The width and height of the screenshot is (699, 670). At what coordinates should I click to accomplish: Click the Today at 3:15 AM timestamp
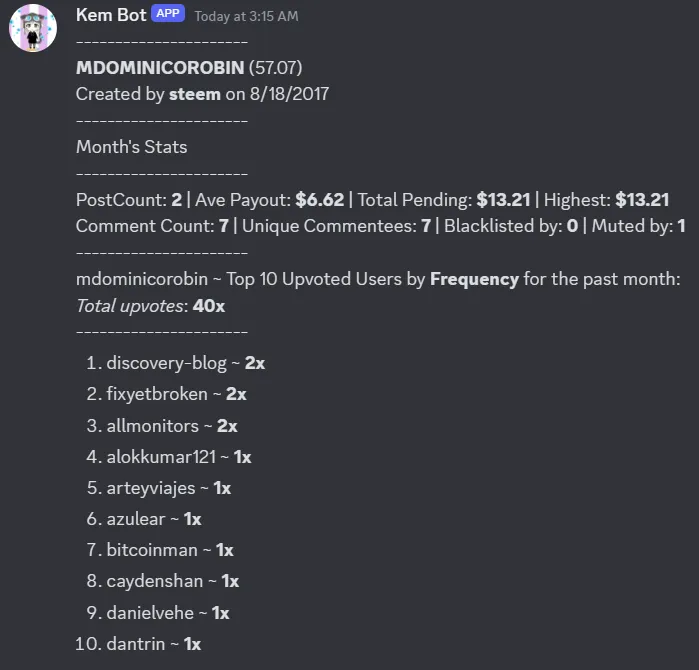tap(247, 16)
